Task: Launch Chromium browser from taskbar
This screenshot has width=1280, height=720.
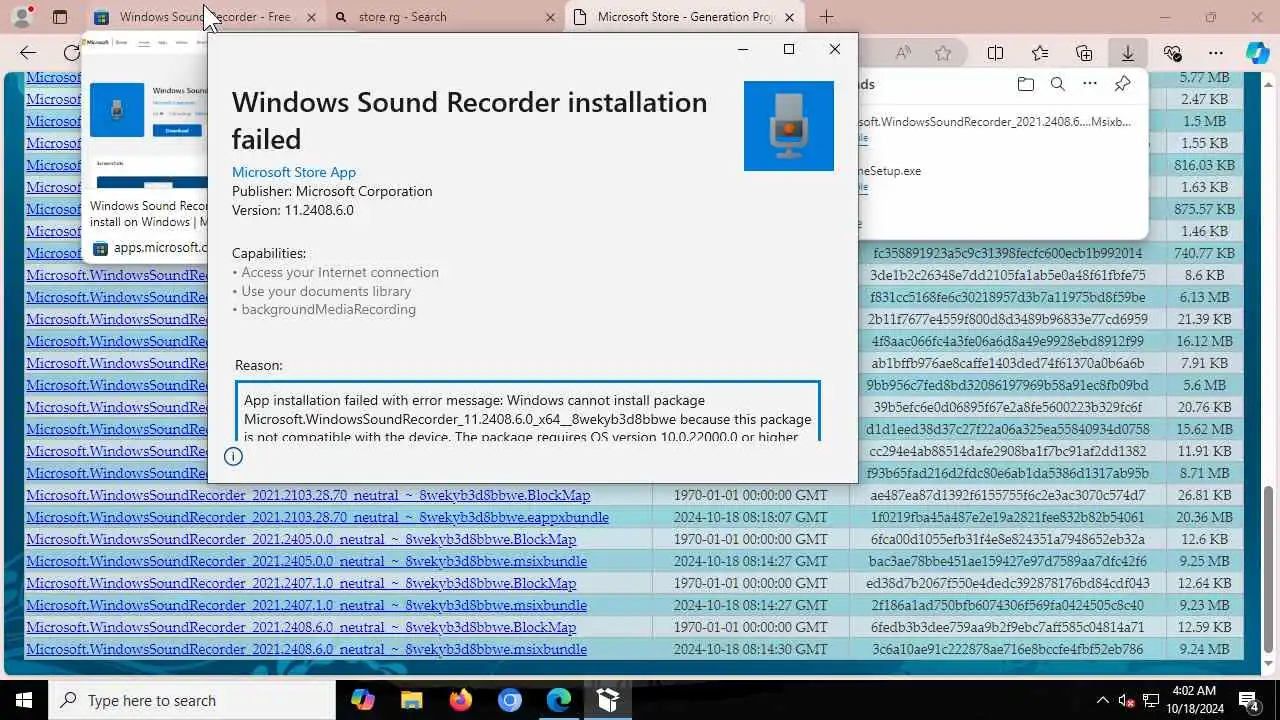Action: pos(510,700)
